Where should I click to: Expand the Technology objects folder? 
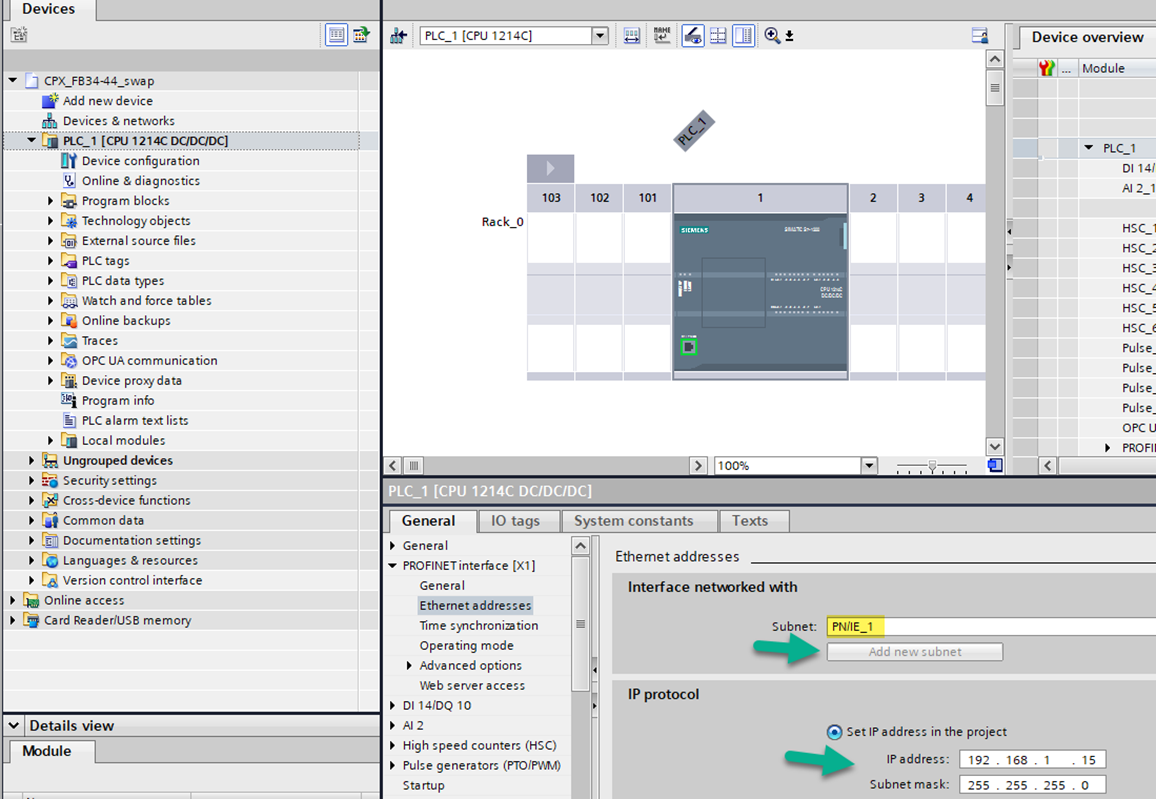(50, 220)
